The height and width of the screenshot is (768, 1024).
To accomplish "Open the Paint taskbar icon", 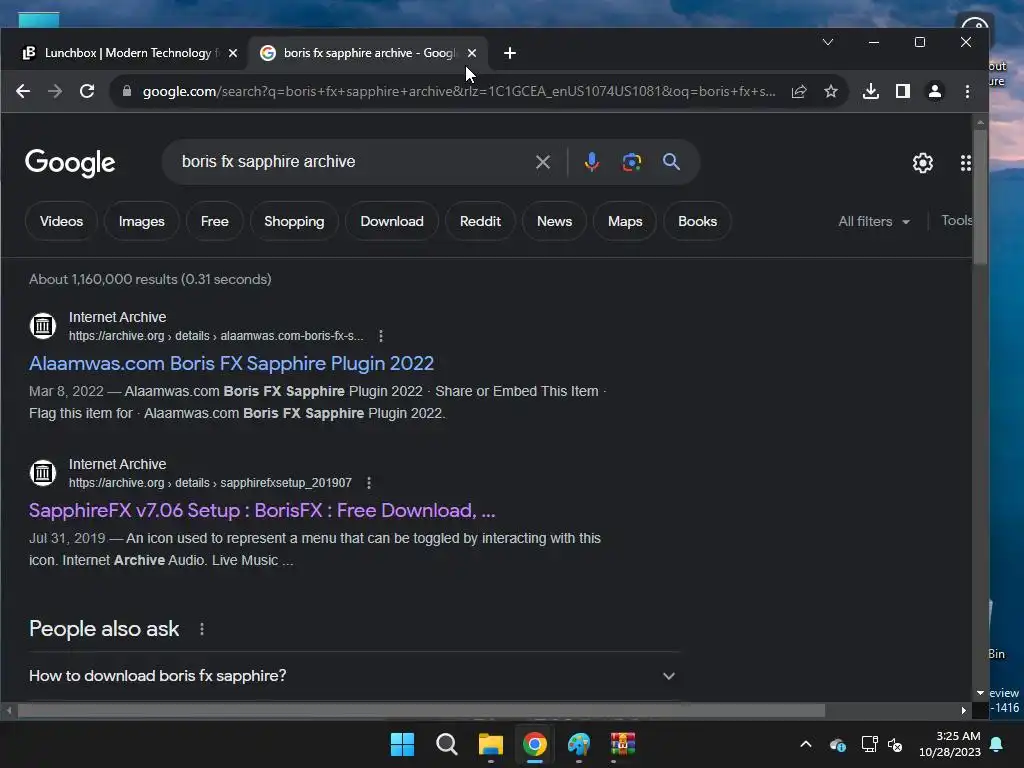I will [x=579, y=744].
